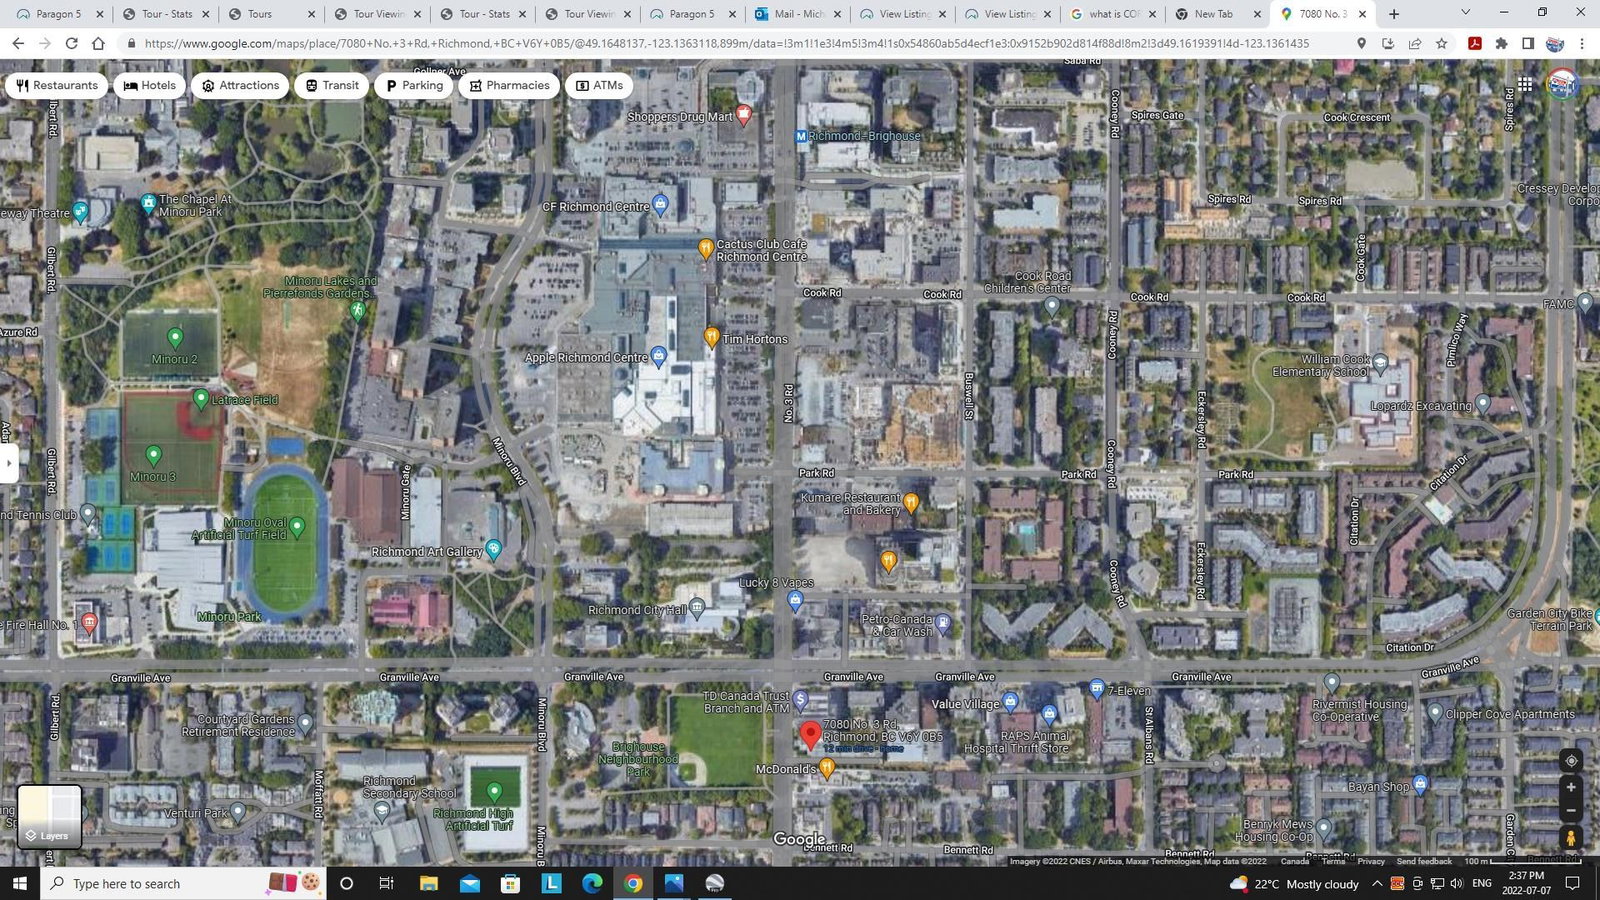
Task: Open a new browser tab with plus
Action: click(x=1394, y=14)
